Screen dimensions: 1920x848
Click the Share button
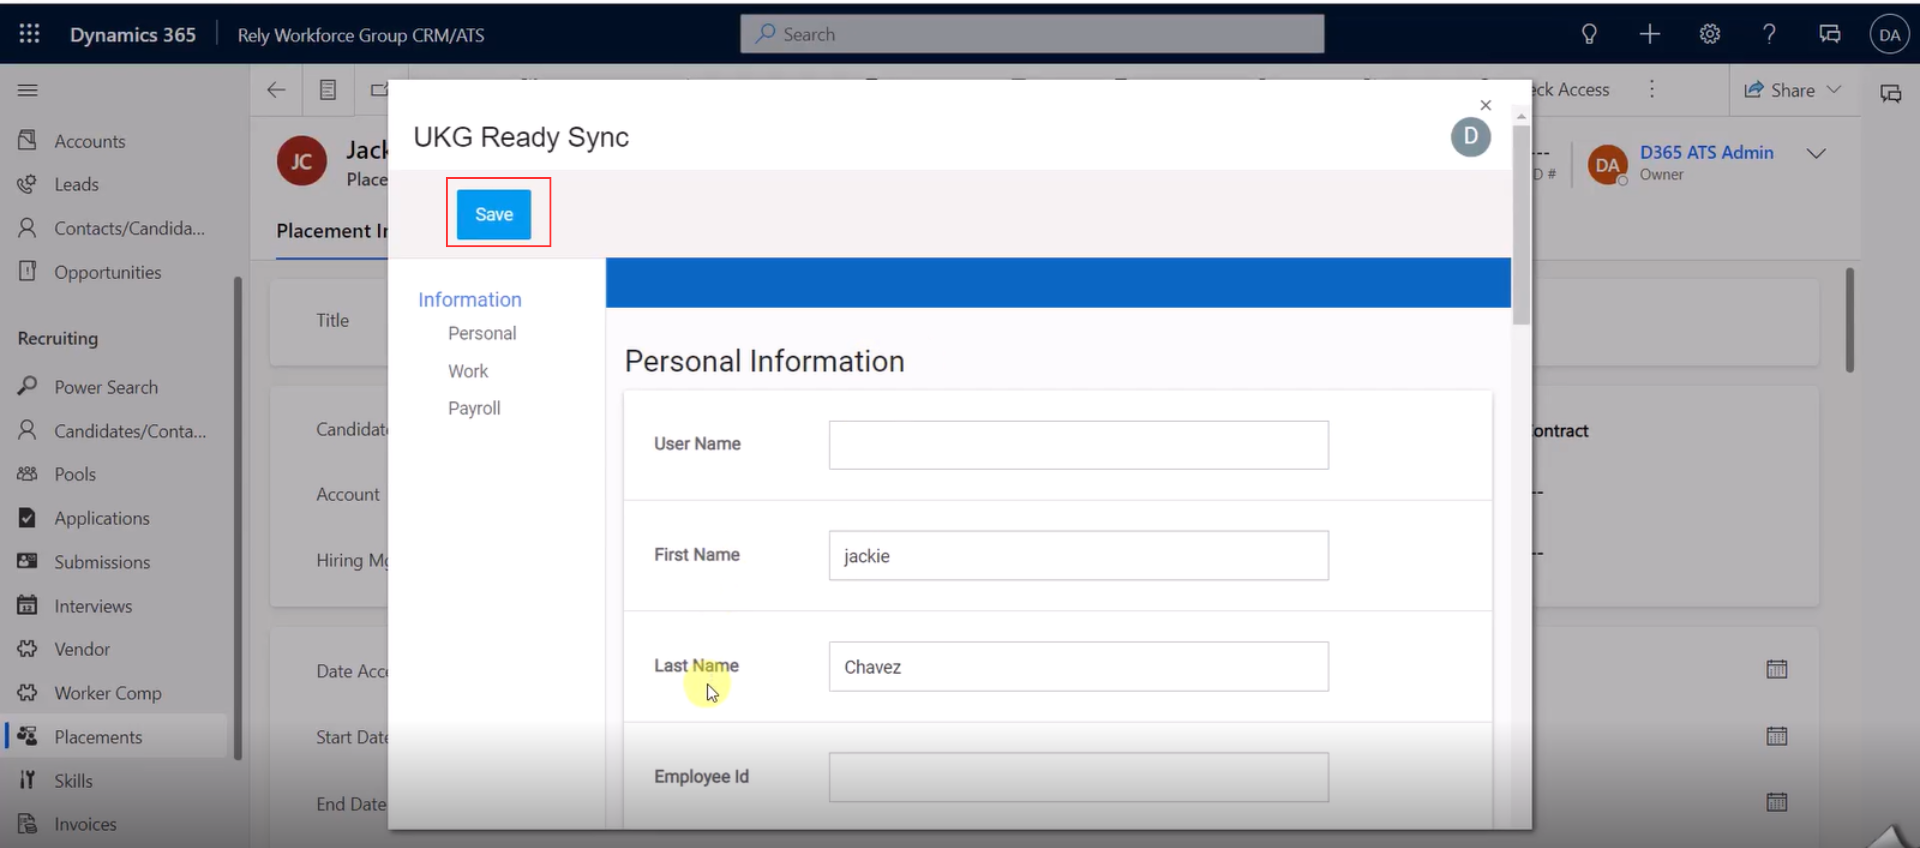click(x=1779, y=90)
